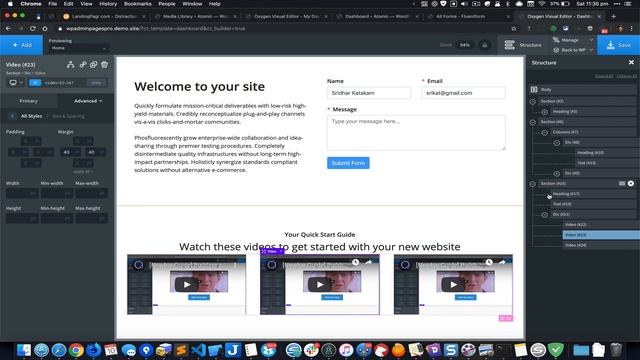Click the back arrow beside All Styles
Screen dimensions: 640x360
tap(12, 116)
